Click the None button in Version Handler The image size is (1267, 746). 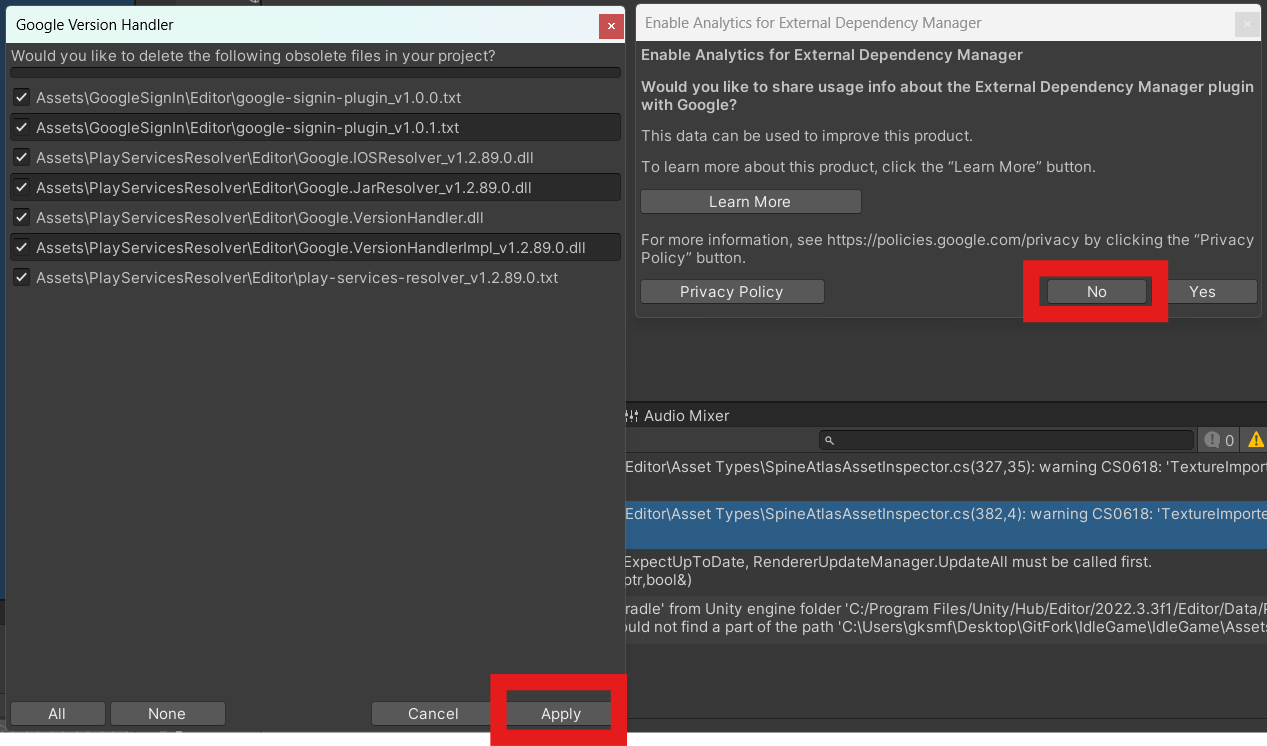(167, 713)
